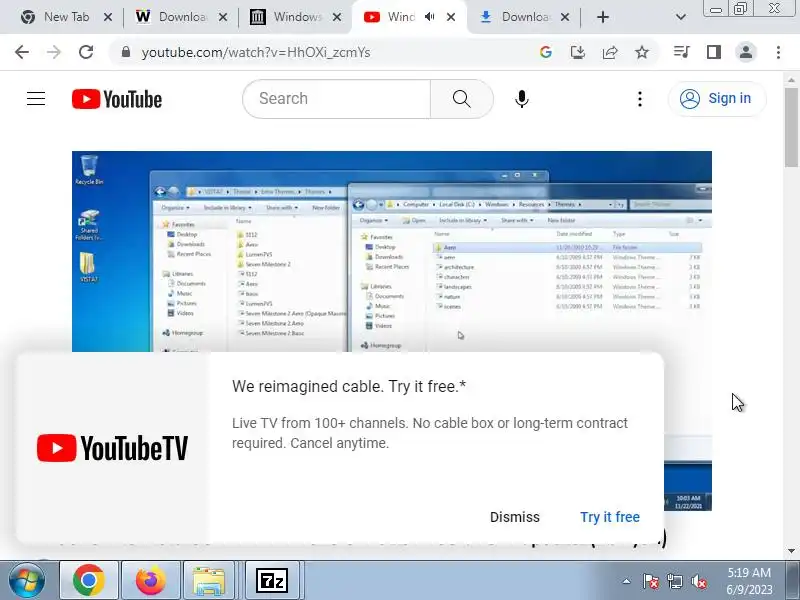Image resolution: width=800 pixels, height=600 pixels.
Task: Open the Chrome profile avatar
Action: [x=746, y=52]
